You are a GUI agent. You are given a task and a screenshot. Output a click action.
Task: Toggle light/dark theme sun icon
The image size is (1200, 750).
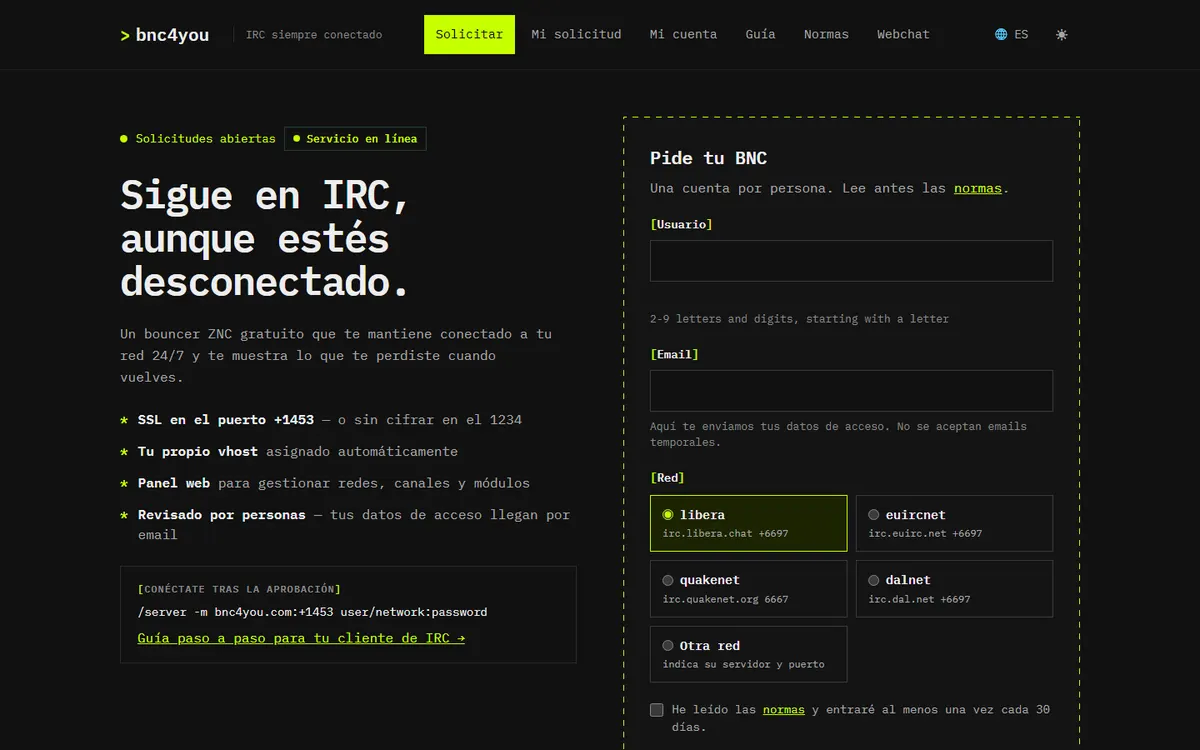pos(1062,34)
